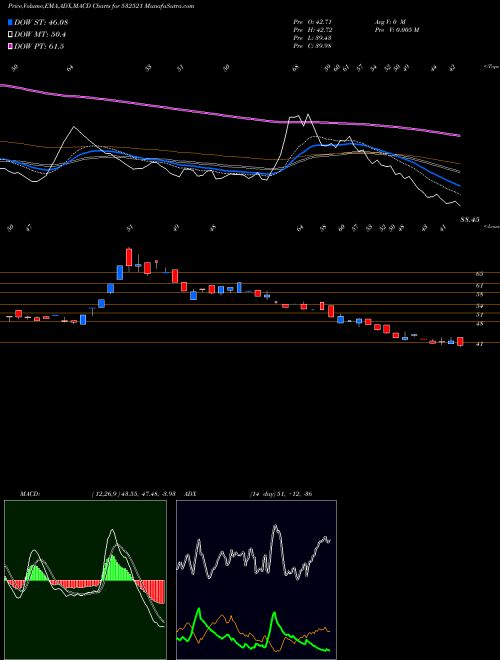Image resolution: width=500 pixels, height=660 pixels.
Task: Click the white DOW MT legend swatch
Action: pos(11,35)
